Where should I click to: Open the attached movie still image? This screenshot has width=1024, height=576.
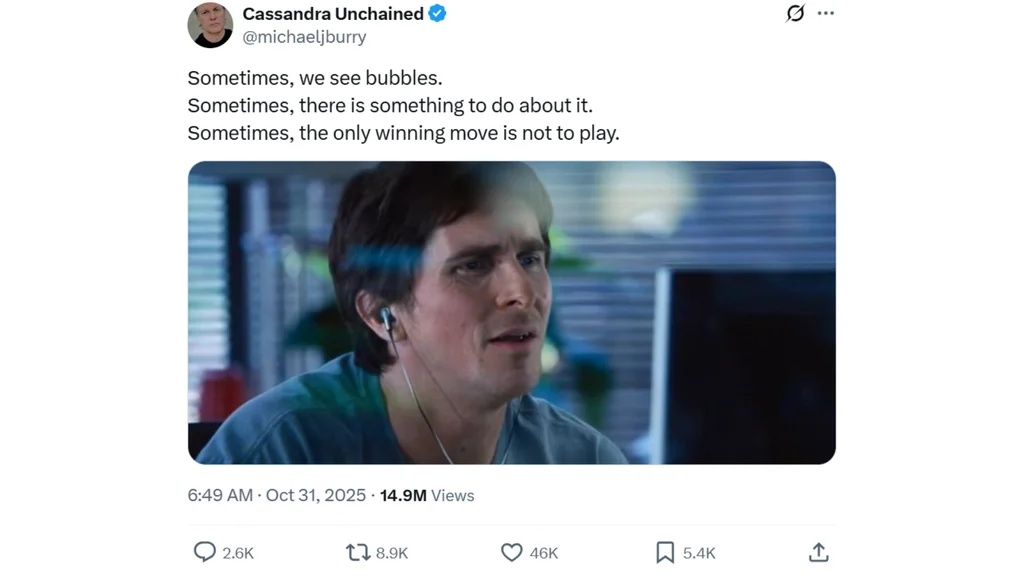(511, 313)
